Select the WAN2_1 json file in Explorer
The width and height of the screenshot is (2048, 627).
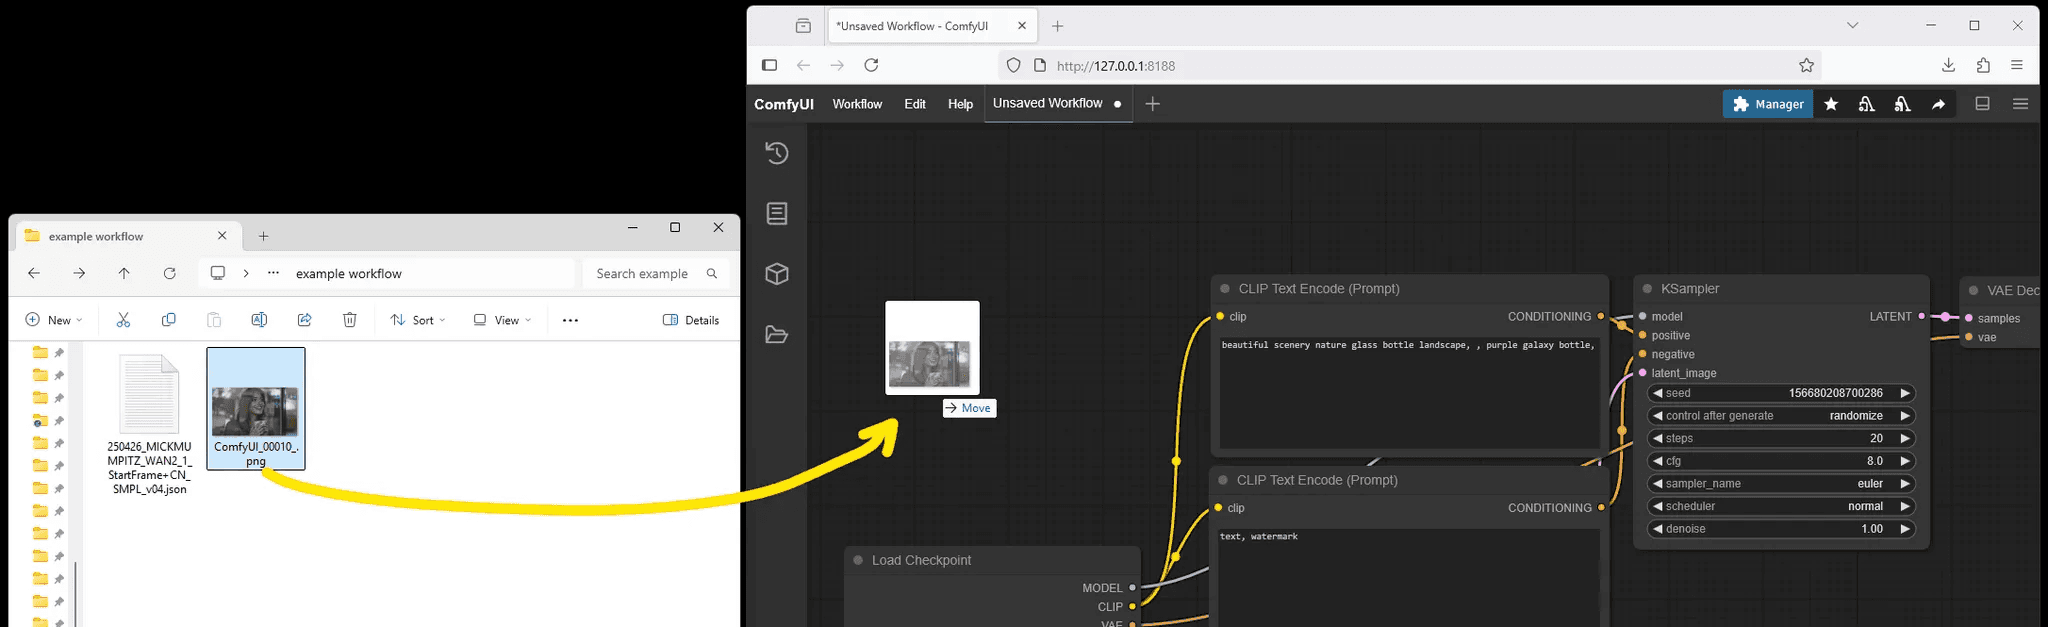coord(150,424)
